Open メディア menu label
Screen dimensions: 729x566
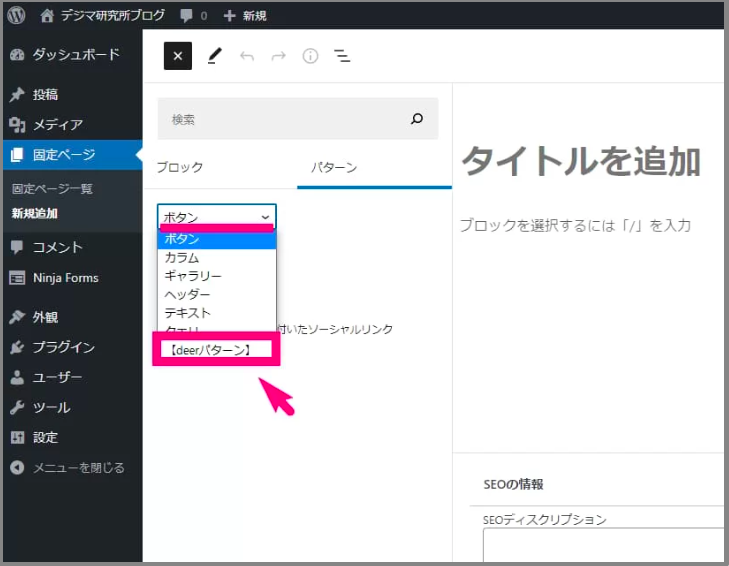tap(58, 125)
